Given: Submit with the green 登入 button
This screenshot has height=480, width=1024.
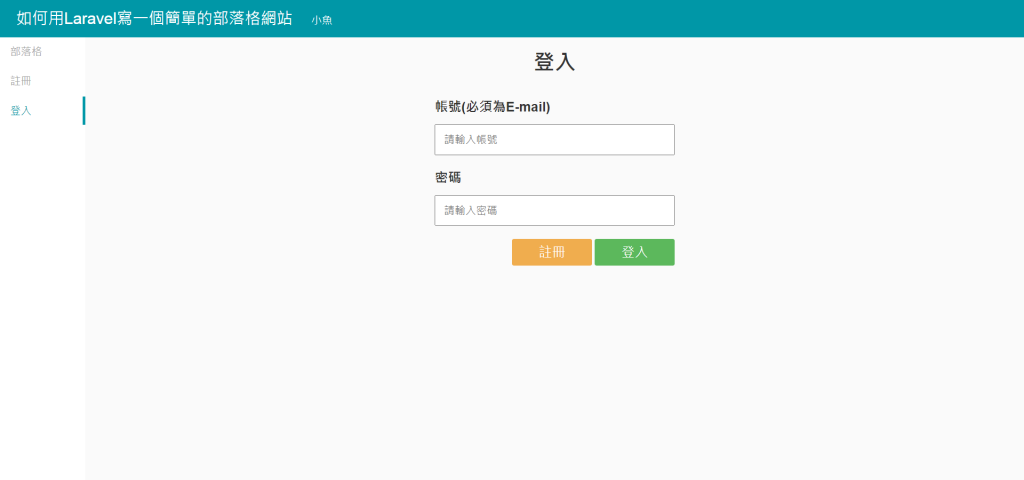Looking at the screenshot, I should (634, 252).
